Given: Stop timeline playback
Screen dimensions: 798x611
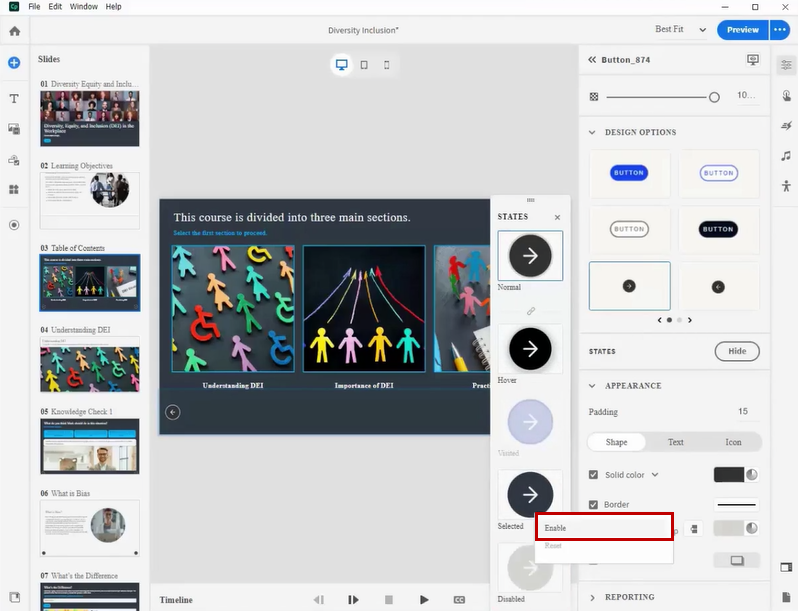Looking at the screenshot, I should pyautogui.click(x=389, y=600).
